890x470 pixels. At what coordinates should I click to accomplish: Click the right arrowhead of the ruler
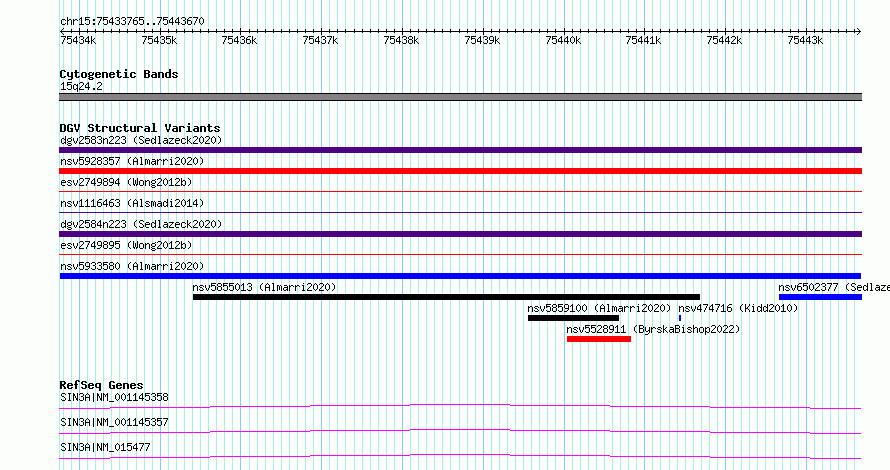[858, 32]
